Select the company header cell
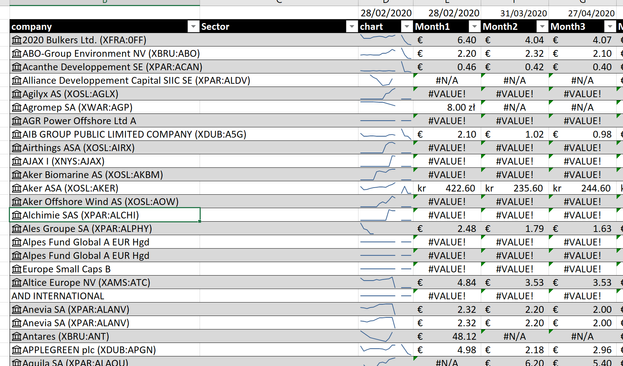 (x=105, y=27)
